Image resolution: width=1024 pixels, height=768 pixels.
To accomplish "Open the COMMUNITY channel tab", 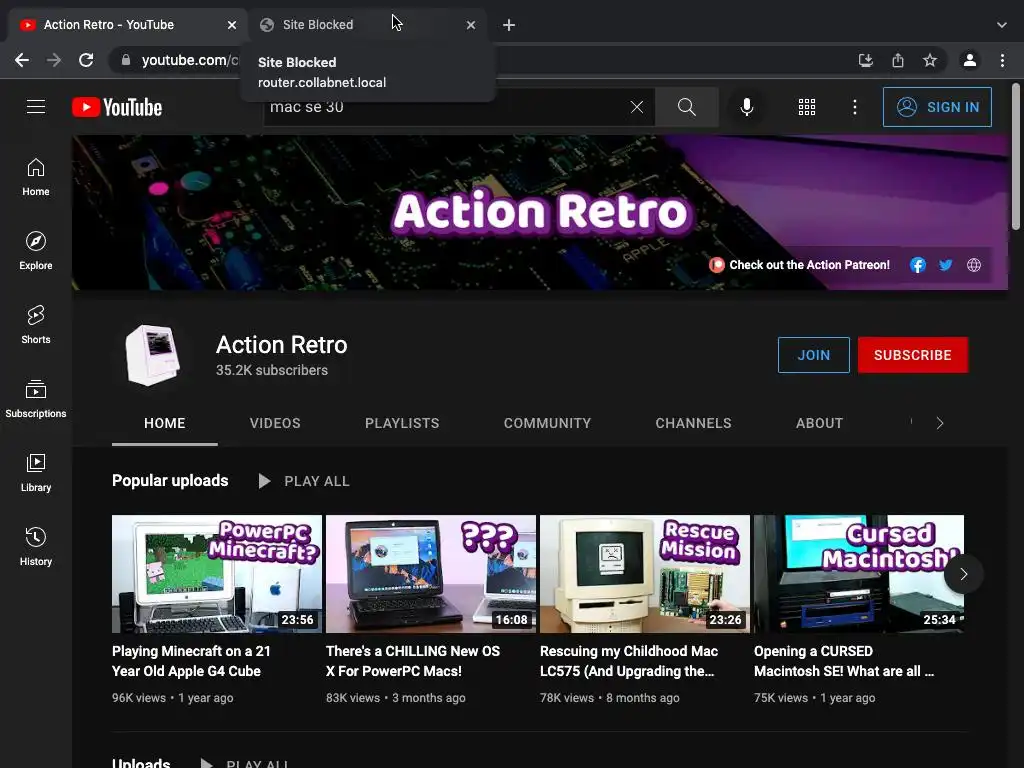I will tap(547, 423).
